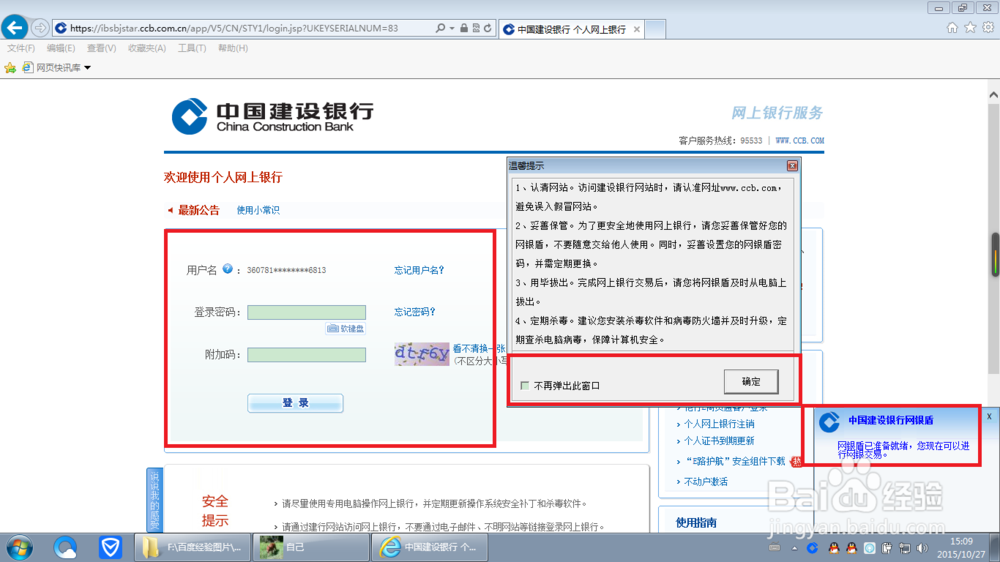The height and width of the screenshot is (562, 1000).
Task: Close the 中国建设银行网银盾 popup
Action: click(989, 416)
